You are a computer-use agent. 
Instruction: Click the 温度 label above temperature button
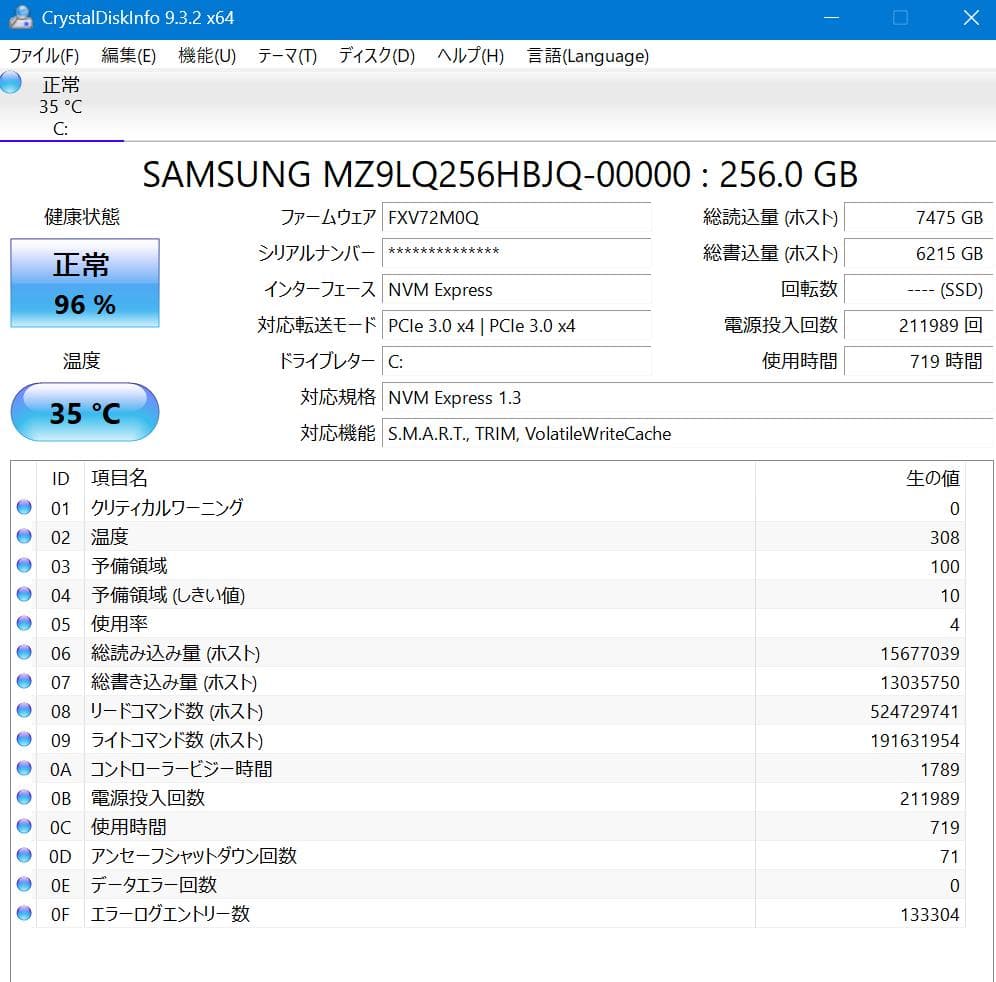82,361
